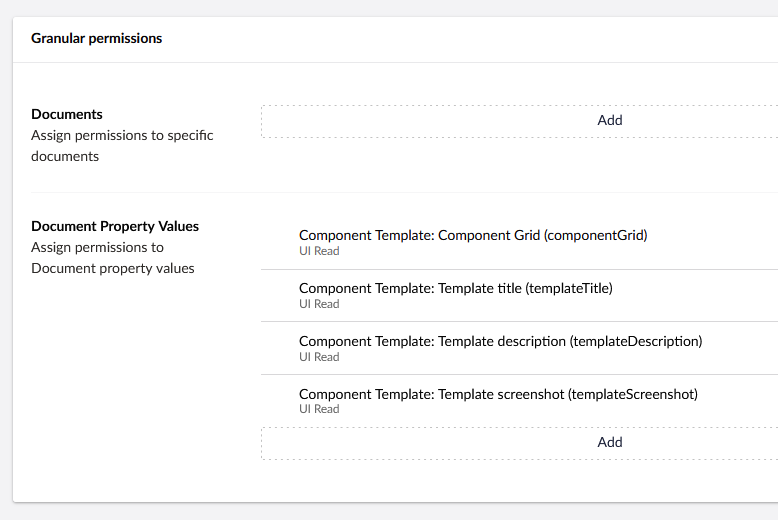Click the 'Assign permissions to Document property values' text
Screen dimensions: 778x520
coord(112,258)
